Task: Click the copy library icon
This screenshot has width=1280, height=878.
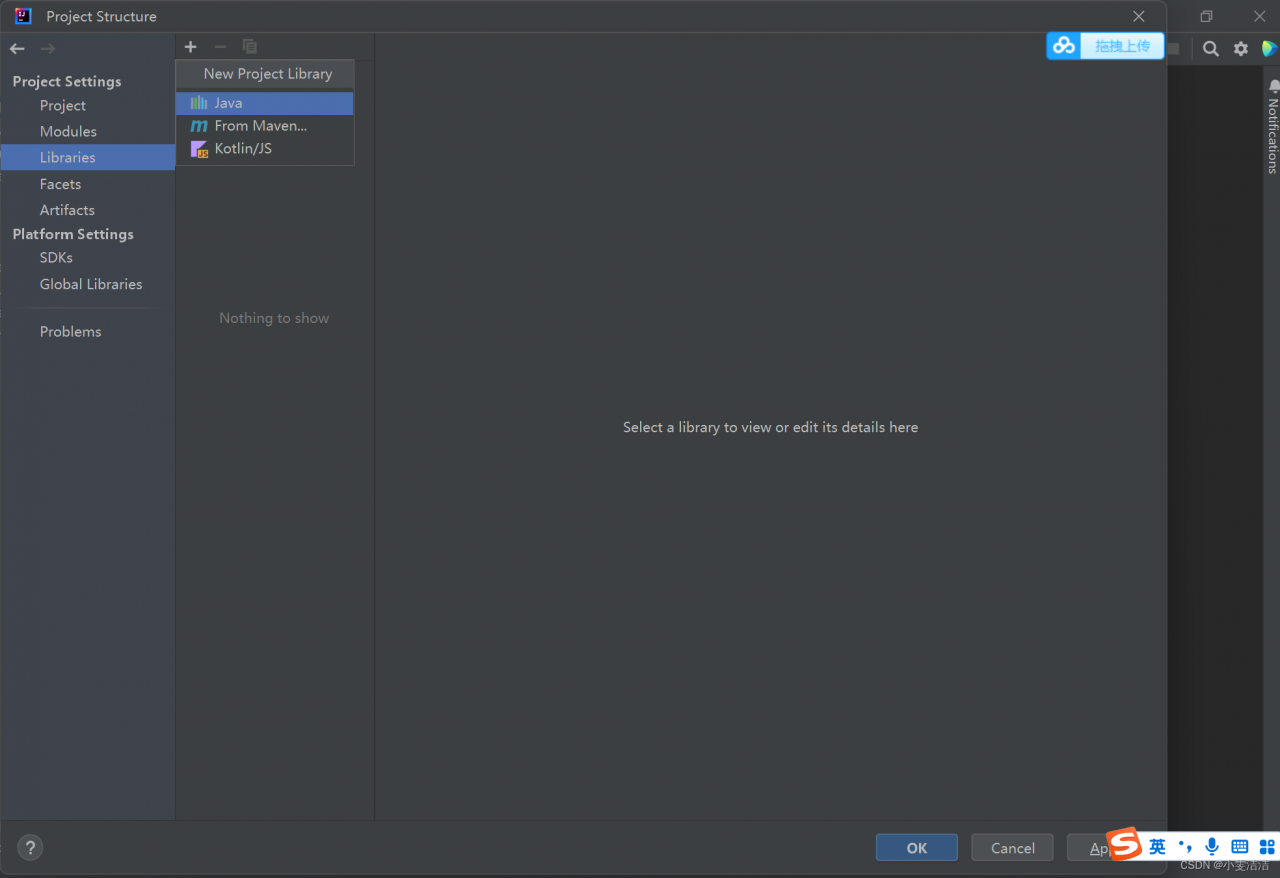Action: point(250,47)
